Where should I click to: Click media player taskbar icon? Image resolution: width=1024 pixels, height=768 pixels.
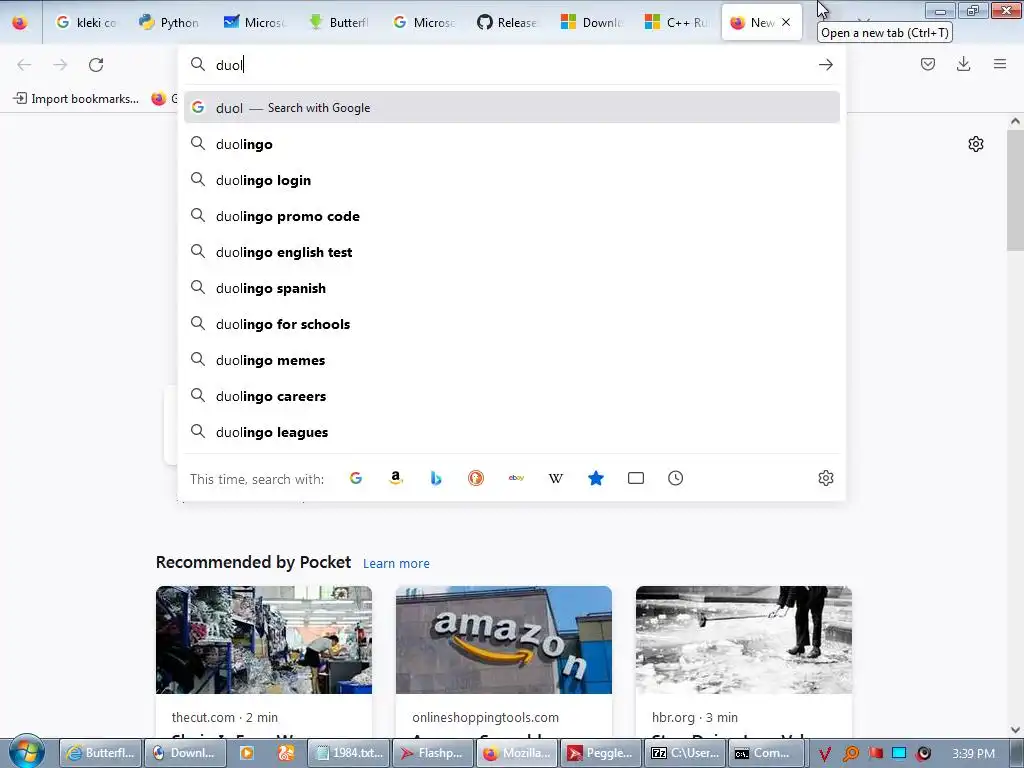pyautogui.click(x=246, y=753)
